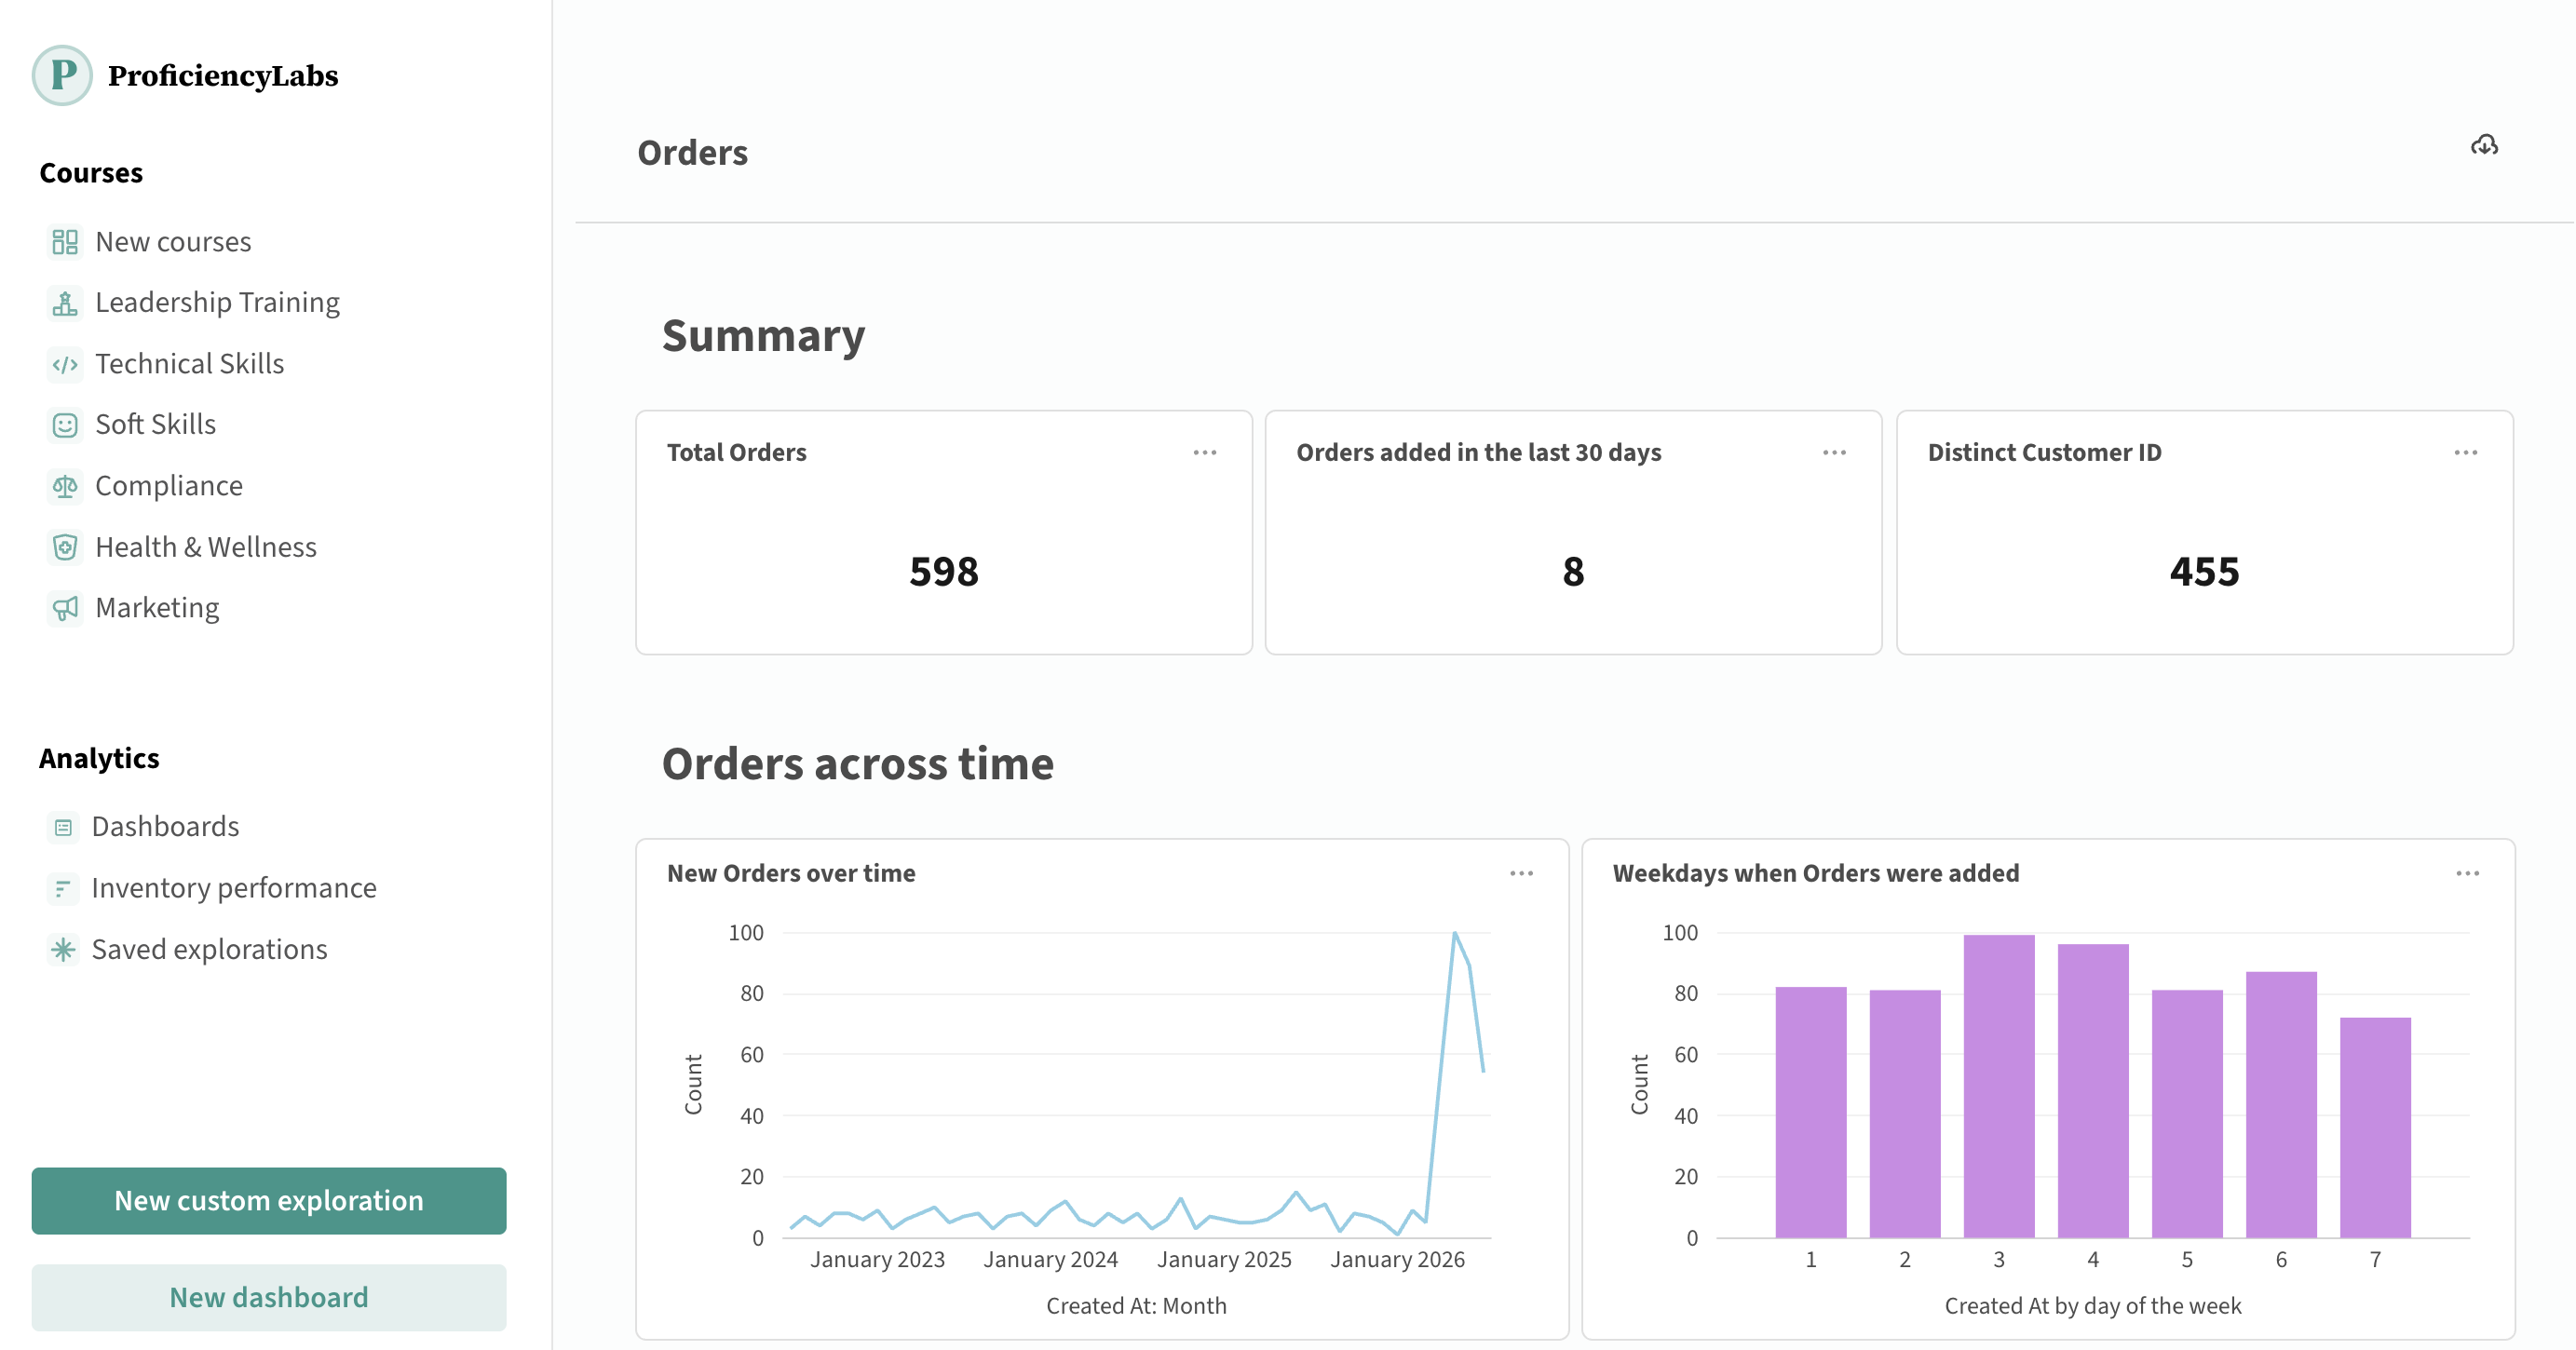This screenshot has height=1350, width=2576.
Task: Open Inventory performance analytics
Action: 233,888
